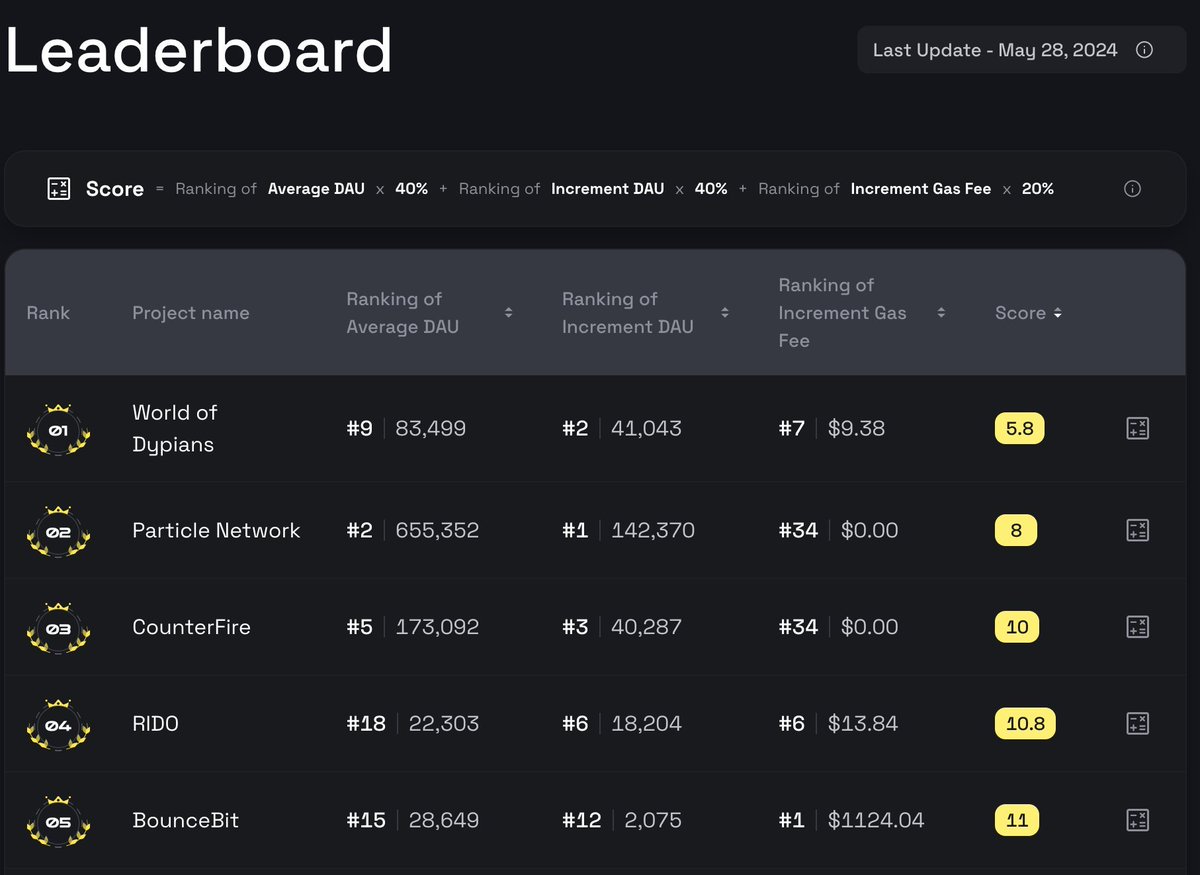Click the Score label in formula bar
Screen dimensions: 1200x875
[115, 189]
